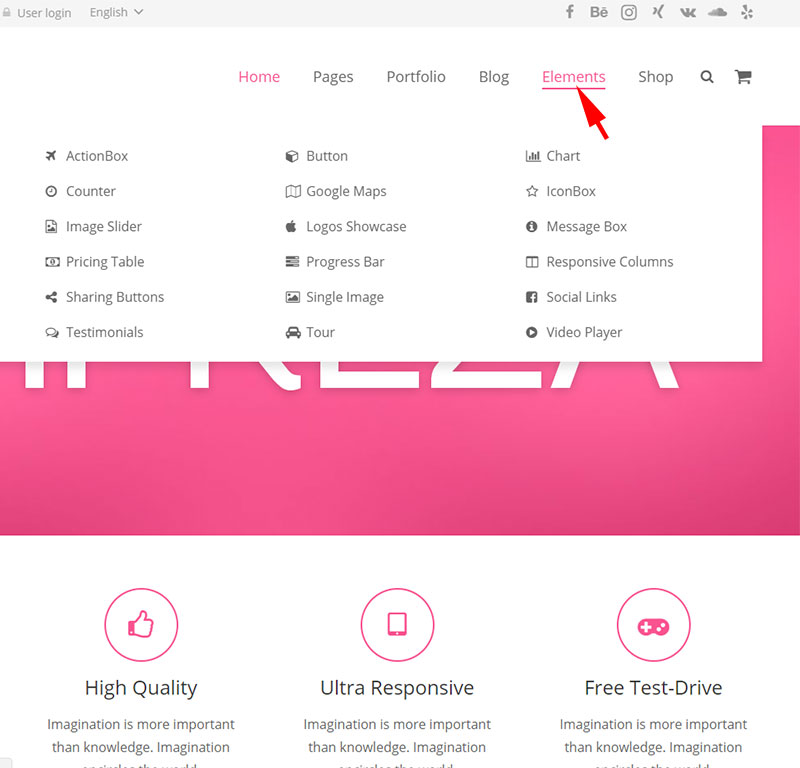The image size is (800, 768).
Task: Open the Behance social icon
Action: (599, 12)
